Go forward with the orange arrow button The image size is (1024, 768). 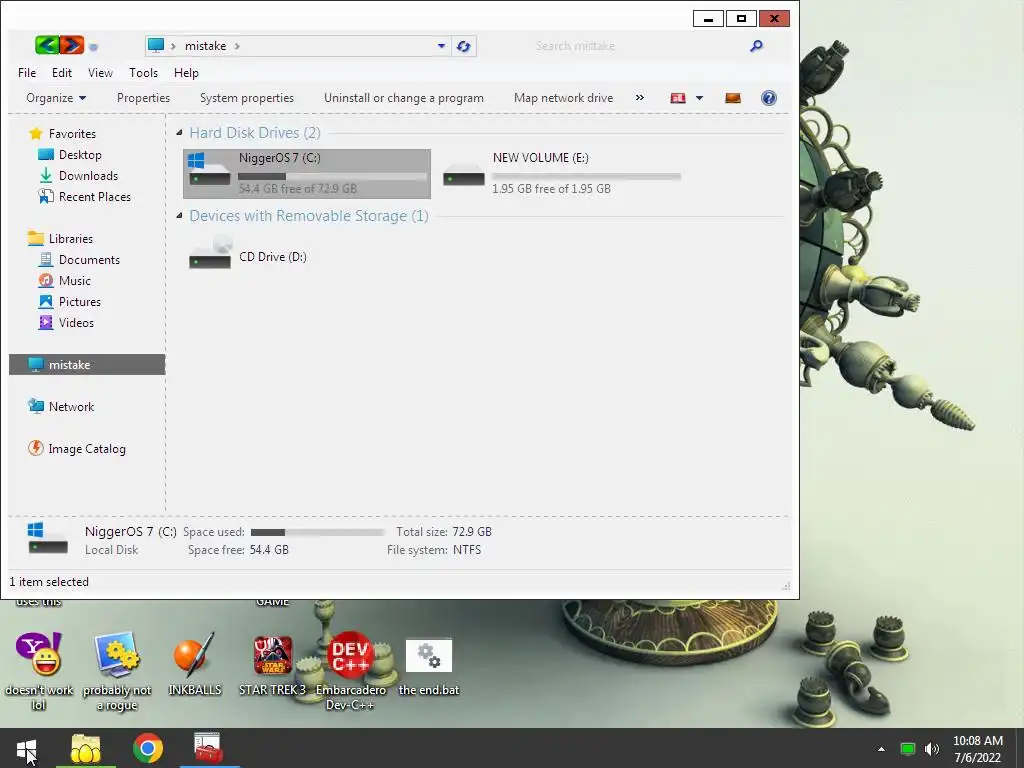pos(72,45)
